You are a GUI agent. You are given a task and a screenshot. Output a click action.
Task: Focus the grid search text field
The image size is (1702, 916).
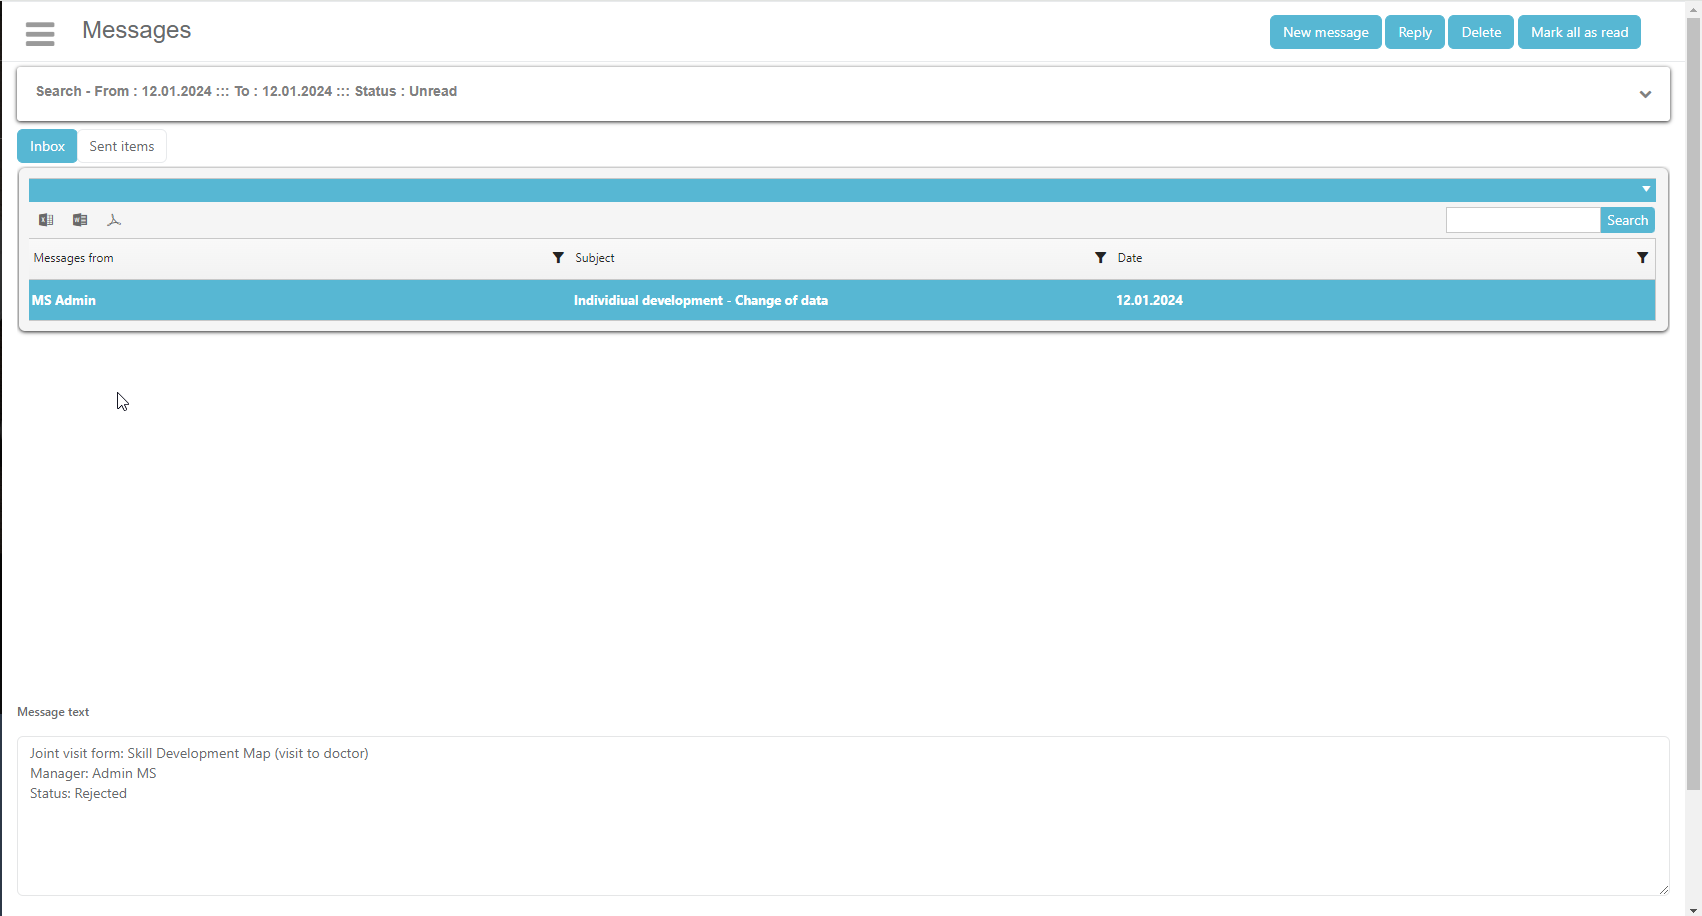pyautogui.click(x=1522, y=220)
